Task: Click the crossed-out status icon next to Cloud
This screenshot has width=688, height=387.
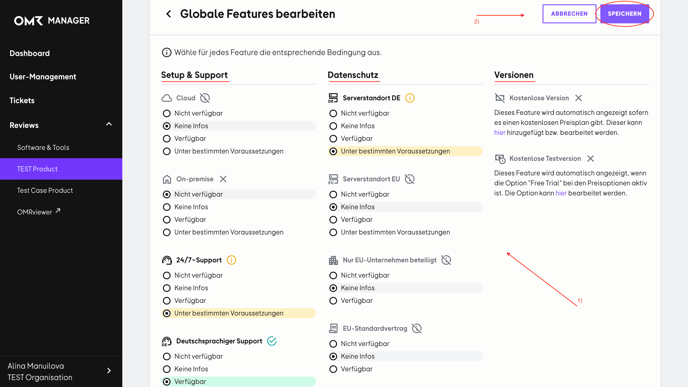Action: pyautogui.click(x=205, y=98)
